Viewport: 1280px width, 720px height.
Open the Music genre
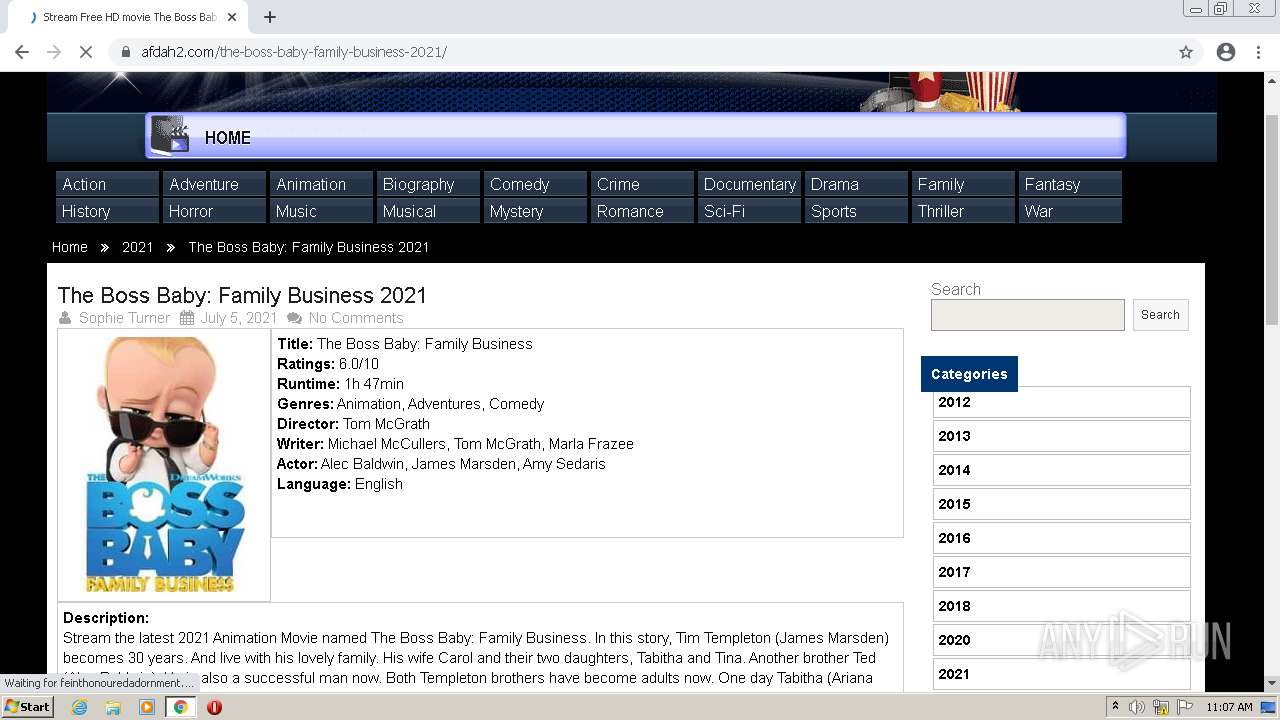[321, 211]
